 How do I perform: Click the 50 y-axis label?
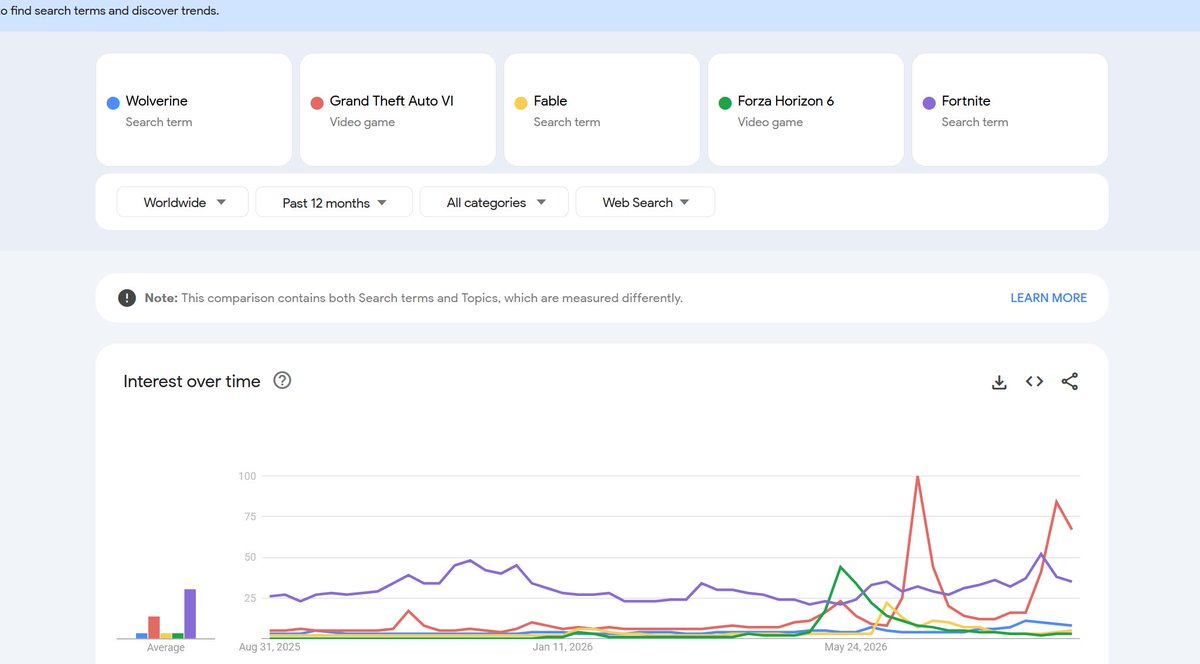tap(250, 557)
